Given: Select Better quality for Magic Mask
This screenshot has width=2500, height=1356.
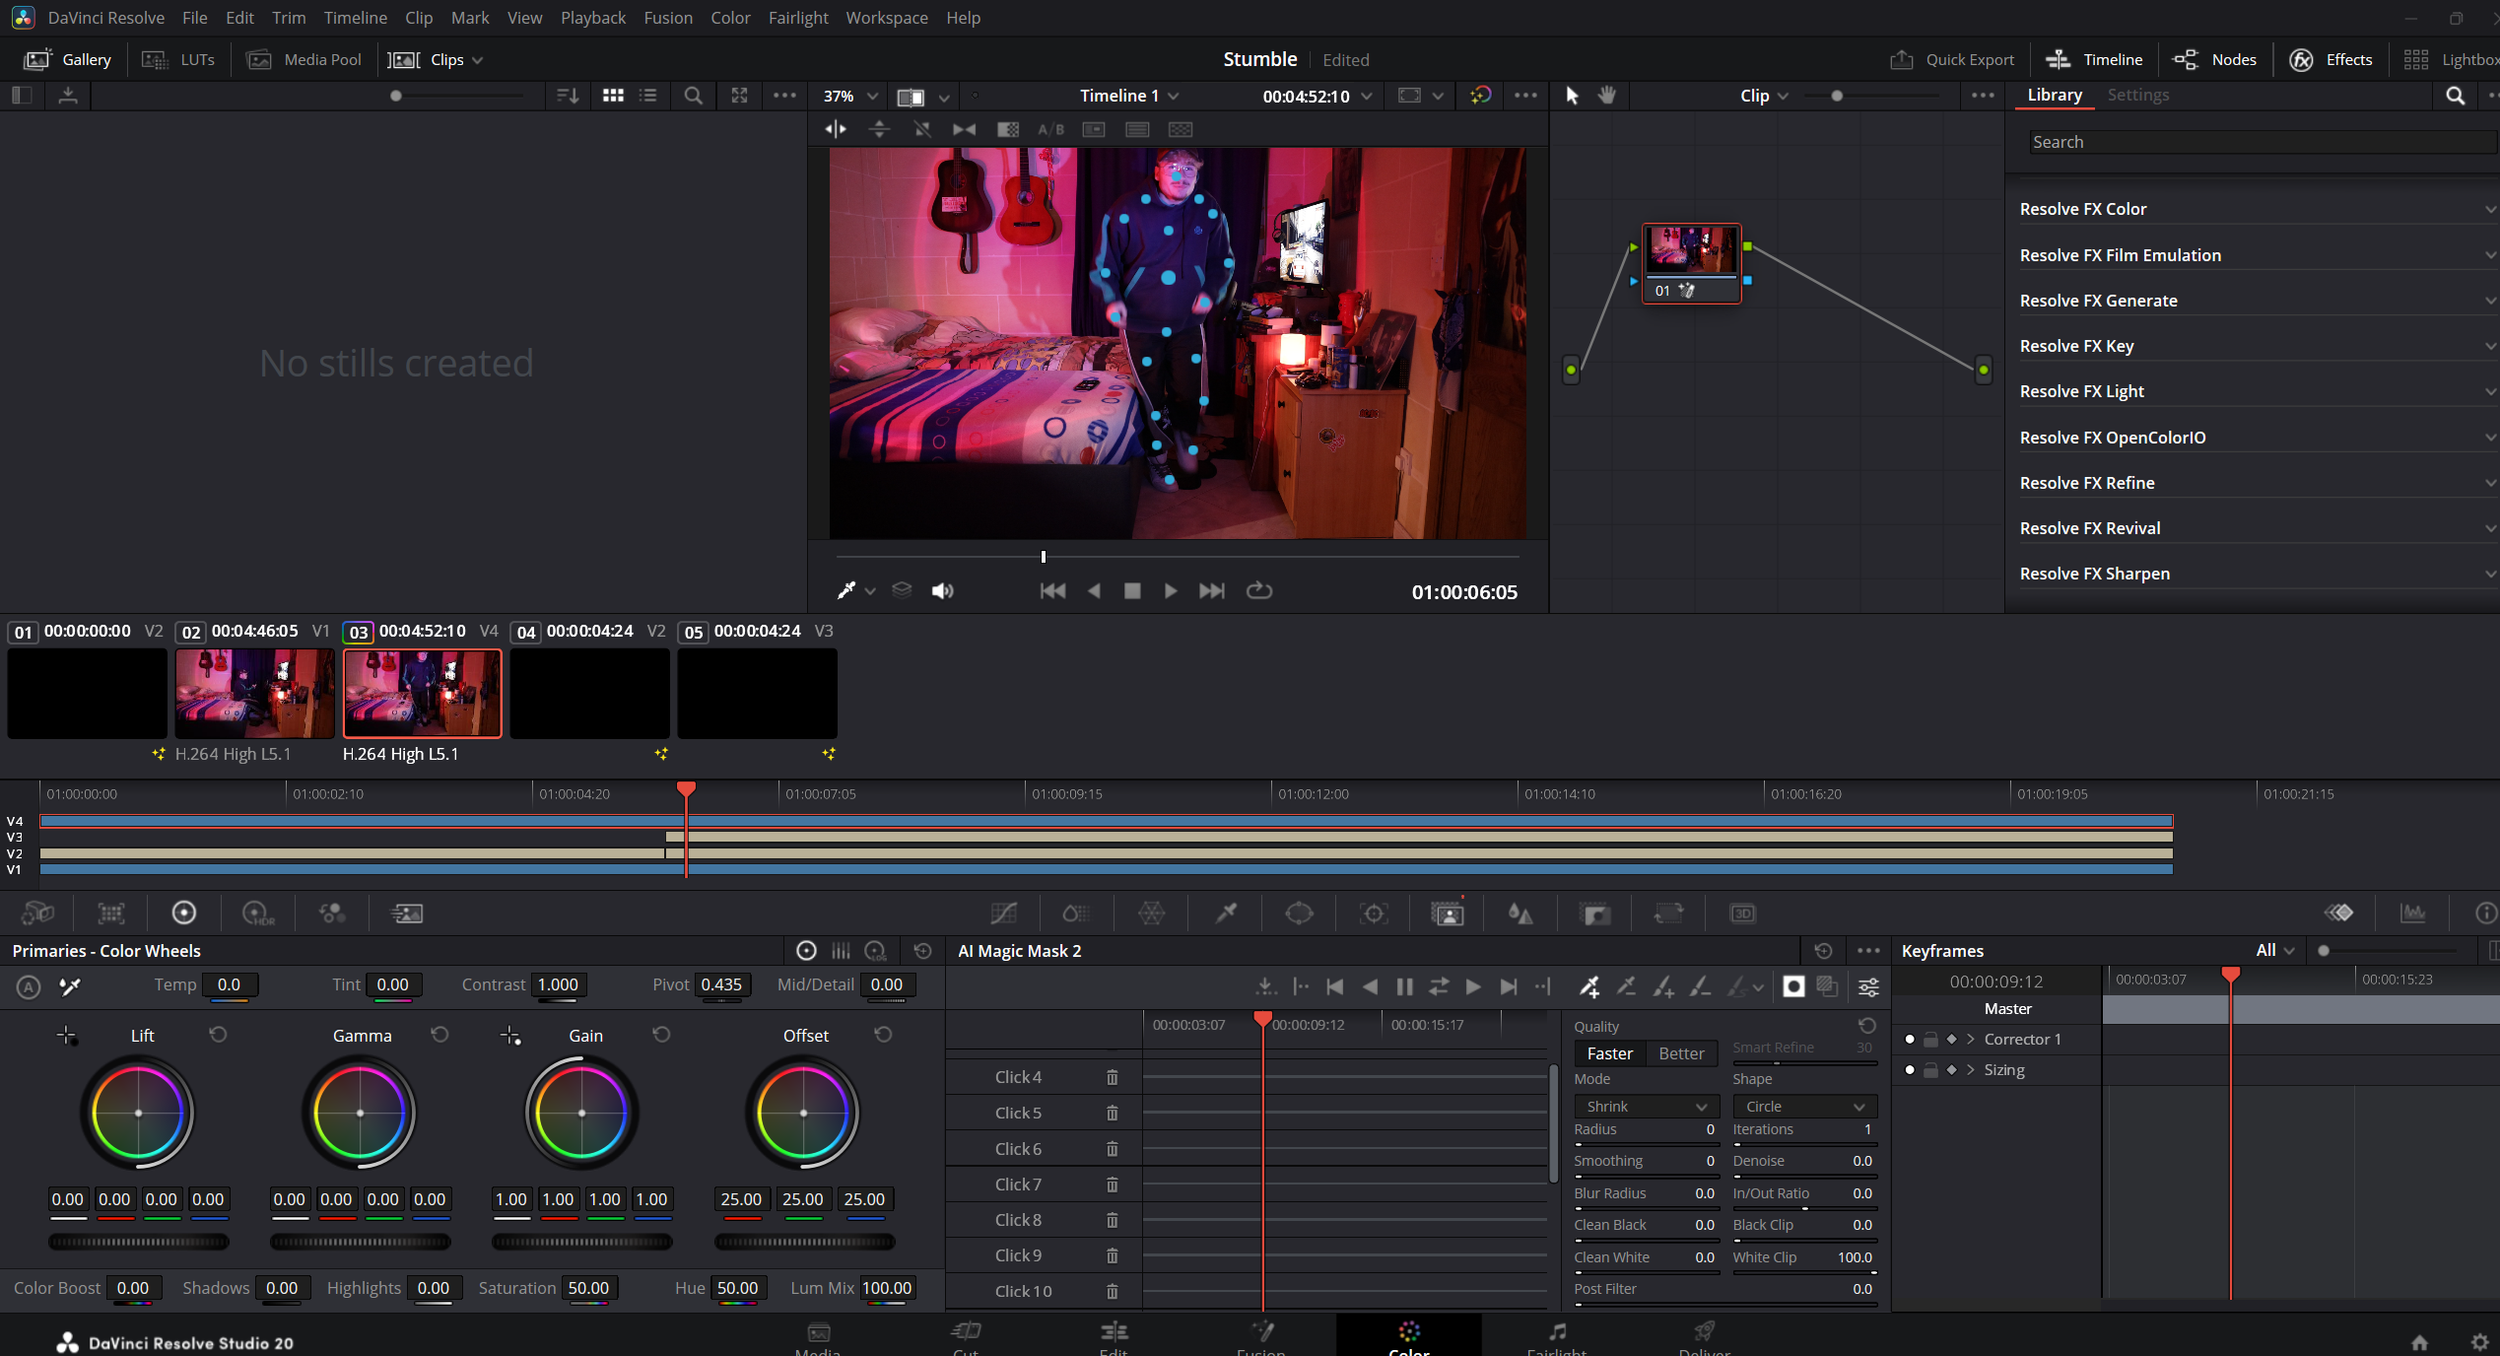Looking at the screenshot, I should [1680, 1053].
